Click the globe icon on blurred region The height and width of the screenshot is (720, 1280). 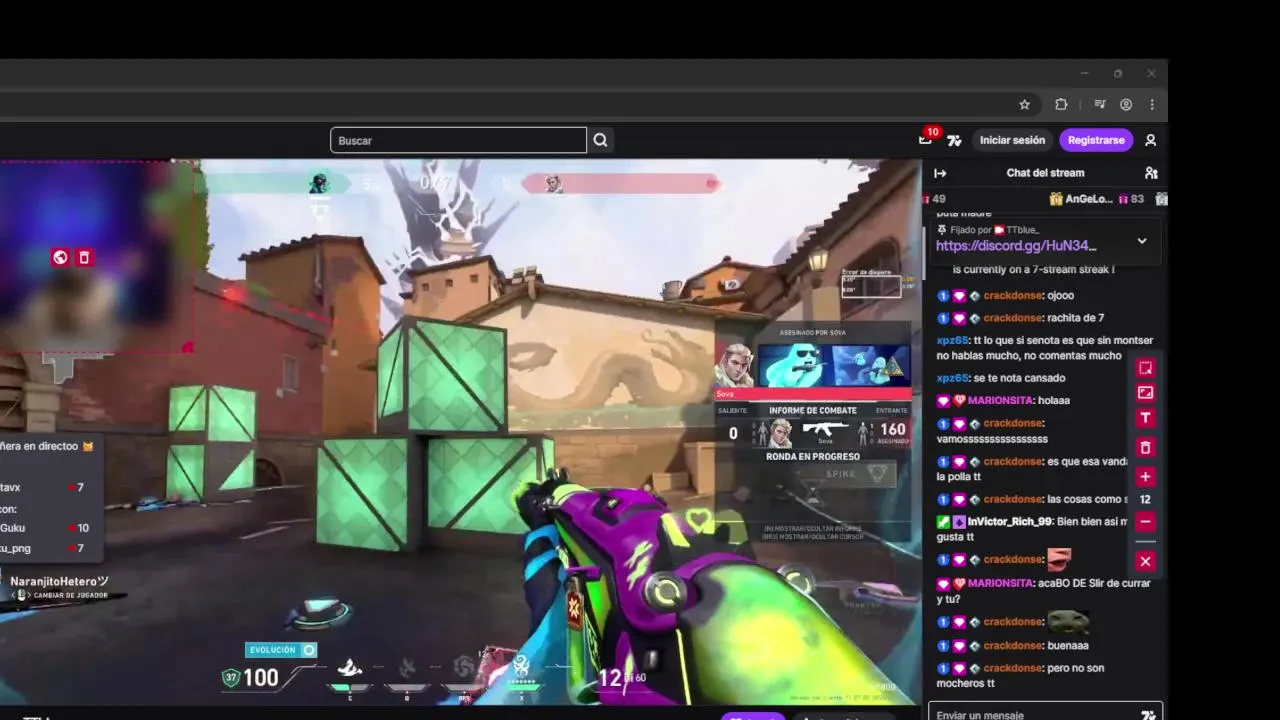click(x=60, y=258)
